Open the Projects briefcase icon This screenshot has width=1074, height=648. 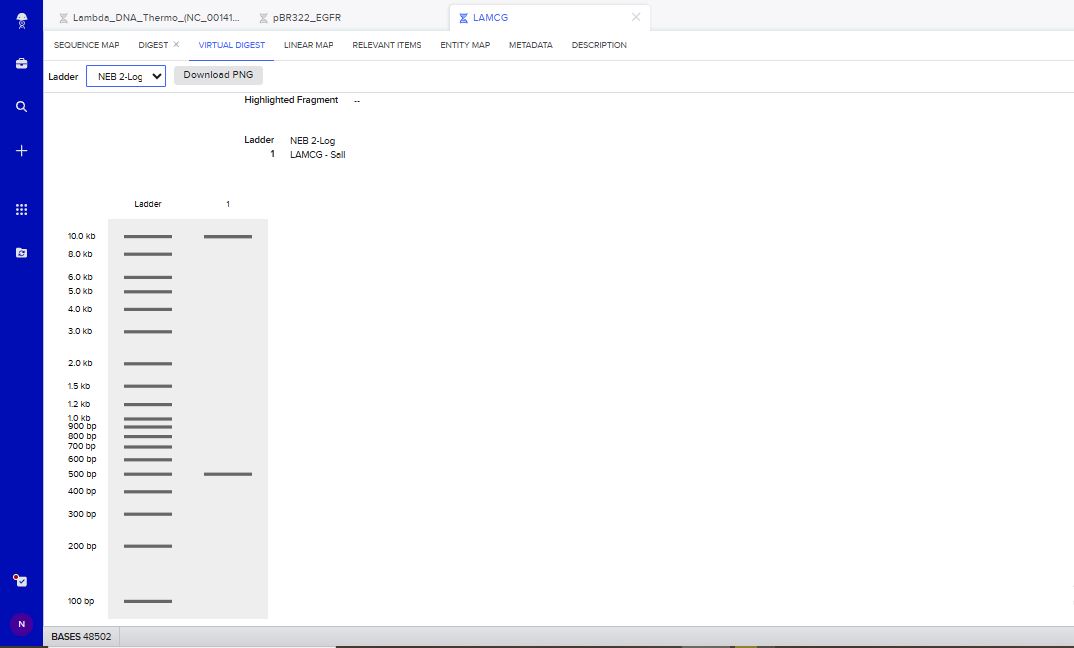tap(22, 63)
